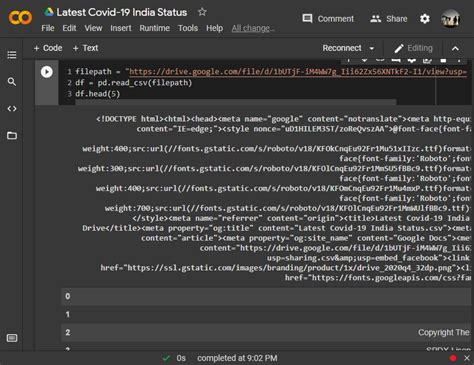
Task: Click the <!DOCTYPE html> output header line
Action: point(283,119)
